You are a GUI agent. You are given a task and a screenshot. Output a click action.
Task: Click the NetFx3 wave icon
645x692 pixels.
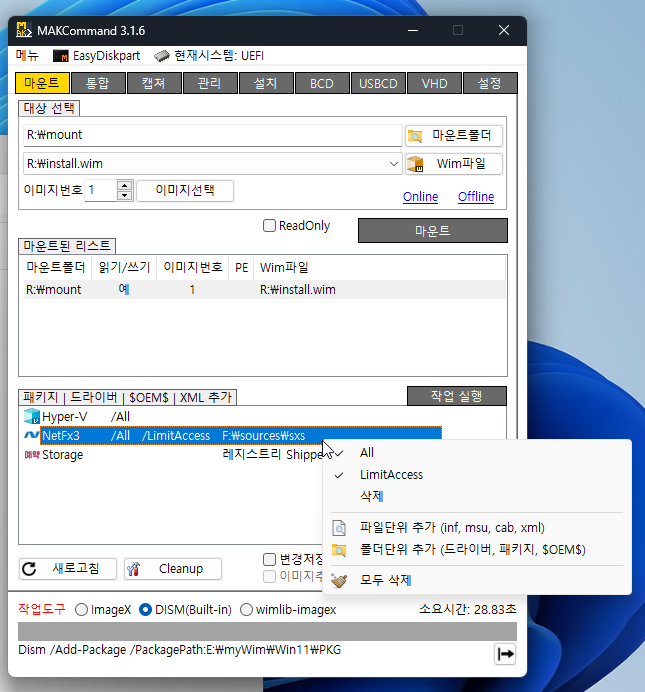pos(32,436)
